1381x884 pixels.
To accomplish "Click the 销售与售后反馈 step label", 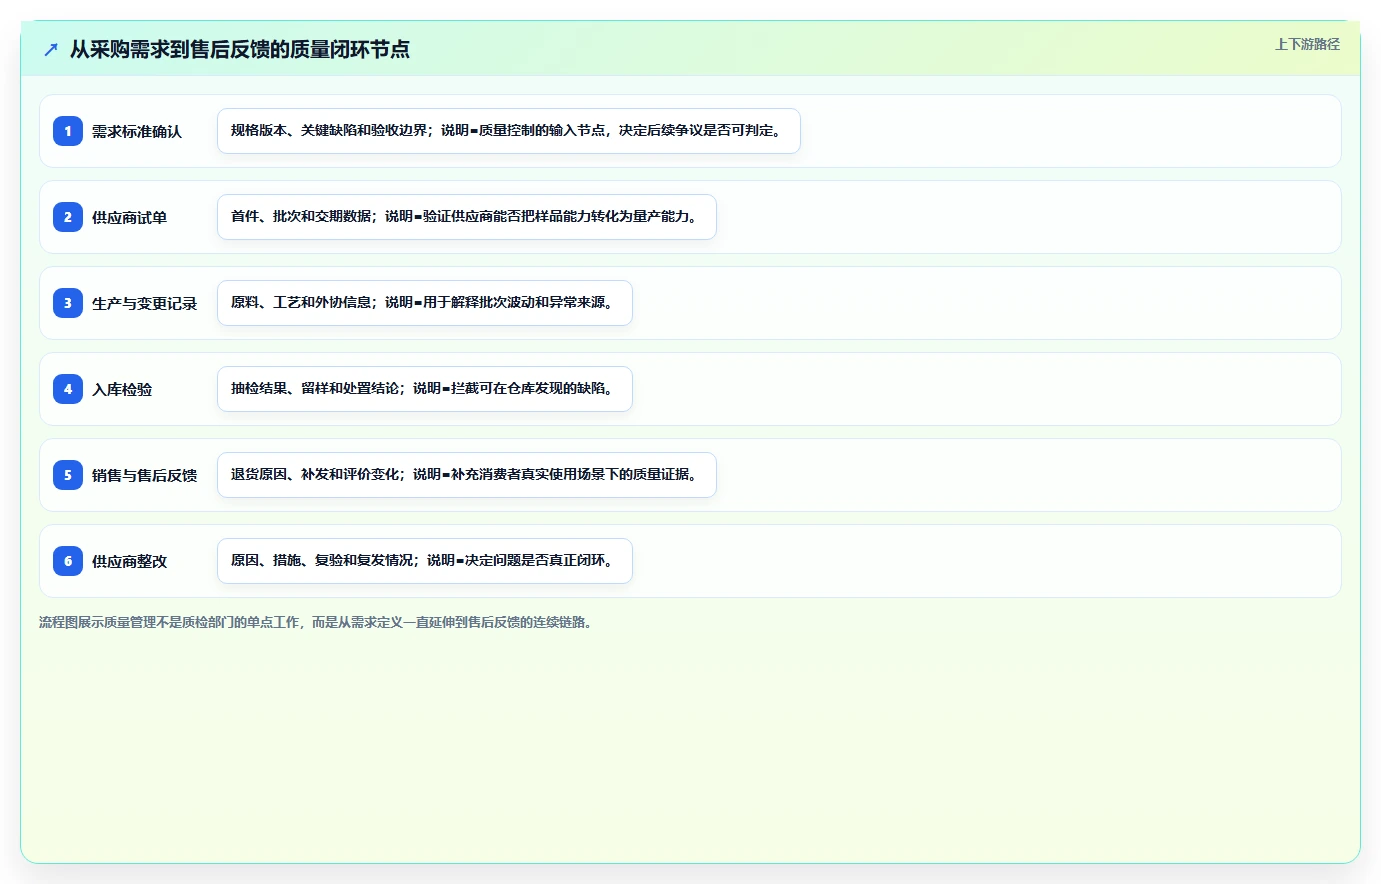I will pyautogui.click(x=145, y=475).
